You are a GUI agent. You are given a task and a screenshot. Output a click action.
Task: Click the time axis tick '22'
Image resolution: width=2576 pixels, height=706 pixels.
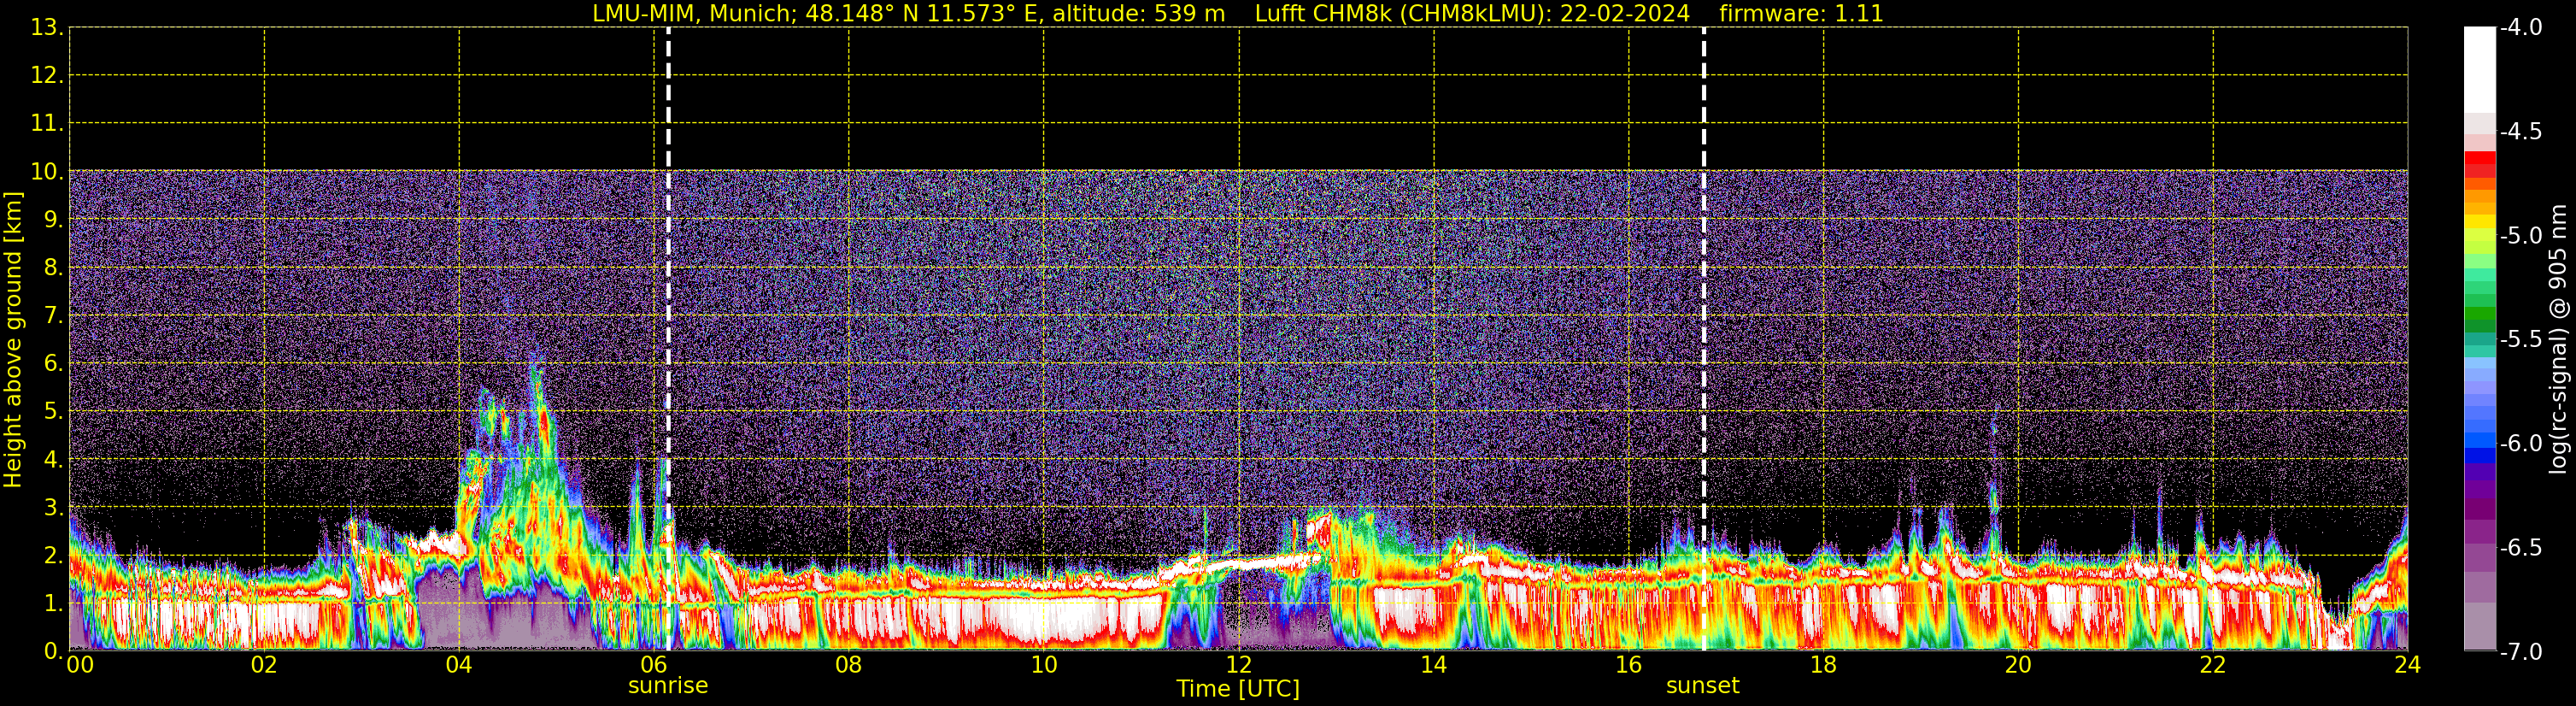coord(2213,665)
